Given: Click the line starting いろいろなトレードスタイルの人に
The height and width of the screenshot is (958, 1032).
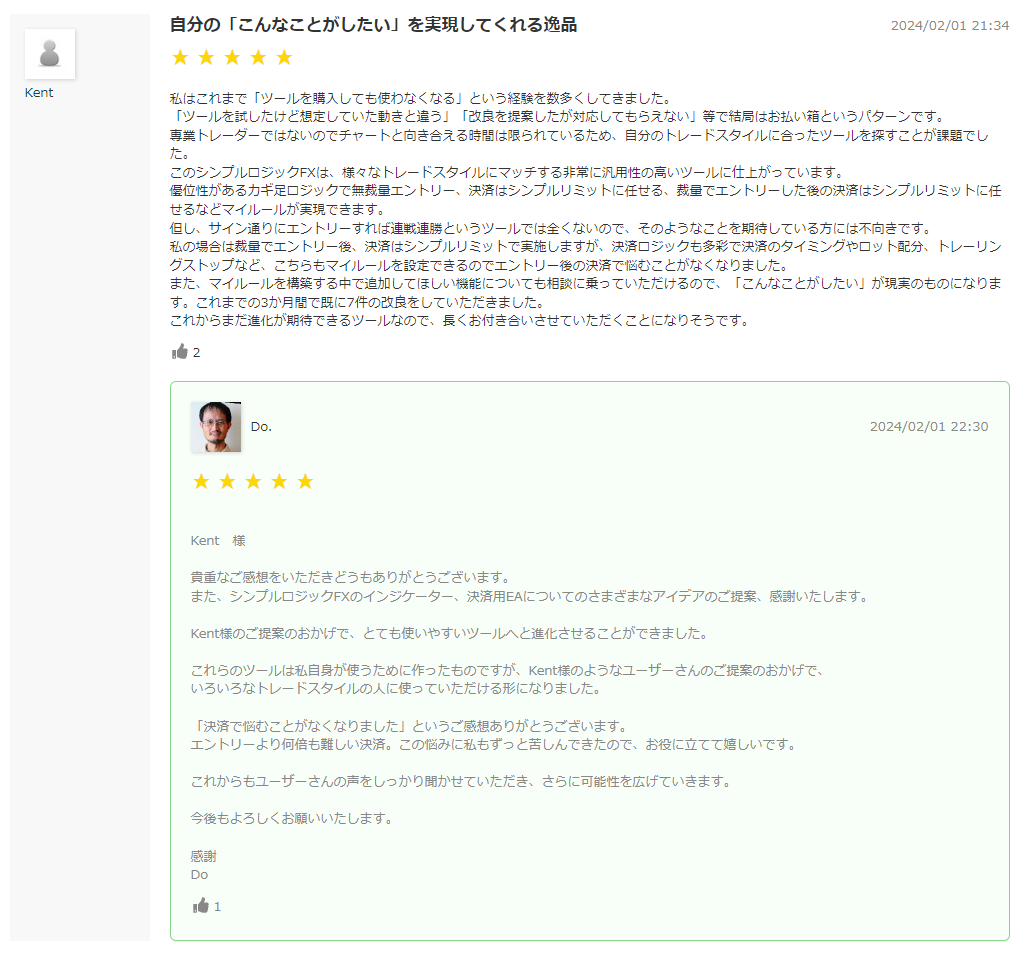Looking at the screenshot, I should tap(396, 689).
